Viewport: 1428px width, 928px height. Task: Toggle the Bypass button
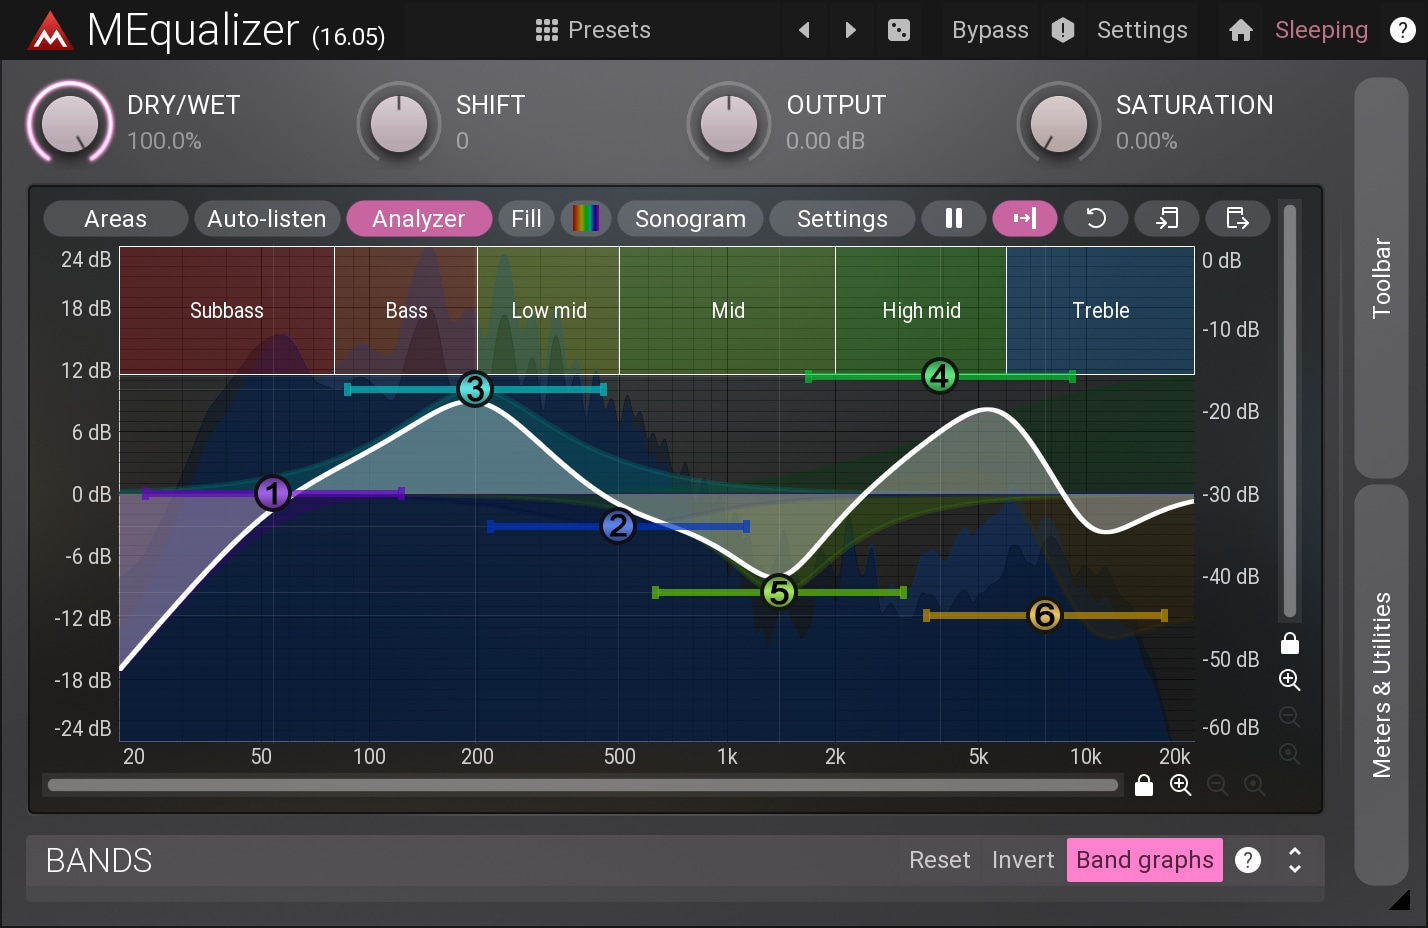click(990, 30)
